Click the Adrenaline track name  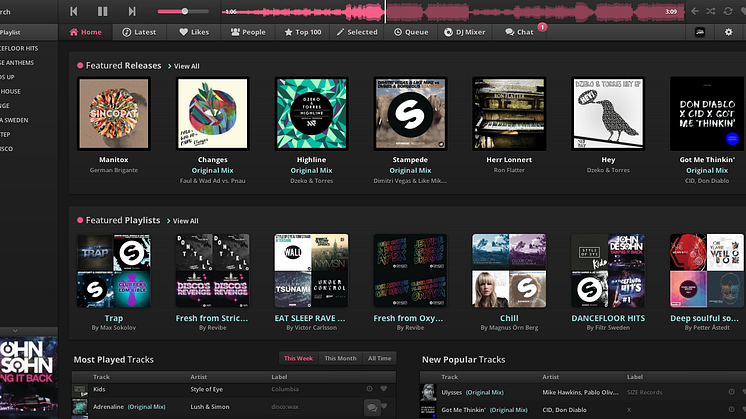tap(108, 407)
